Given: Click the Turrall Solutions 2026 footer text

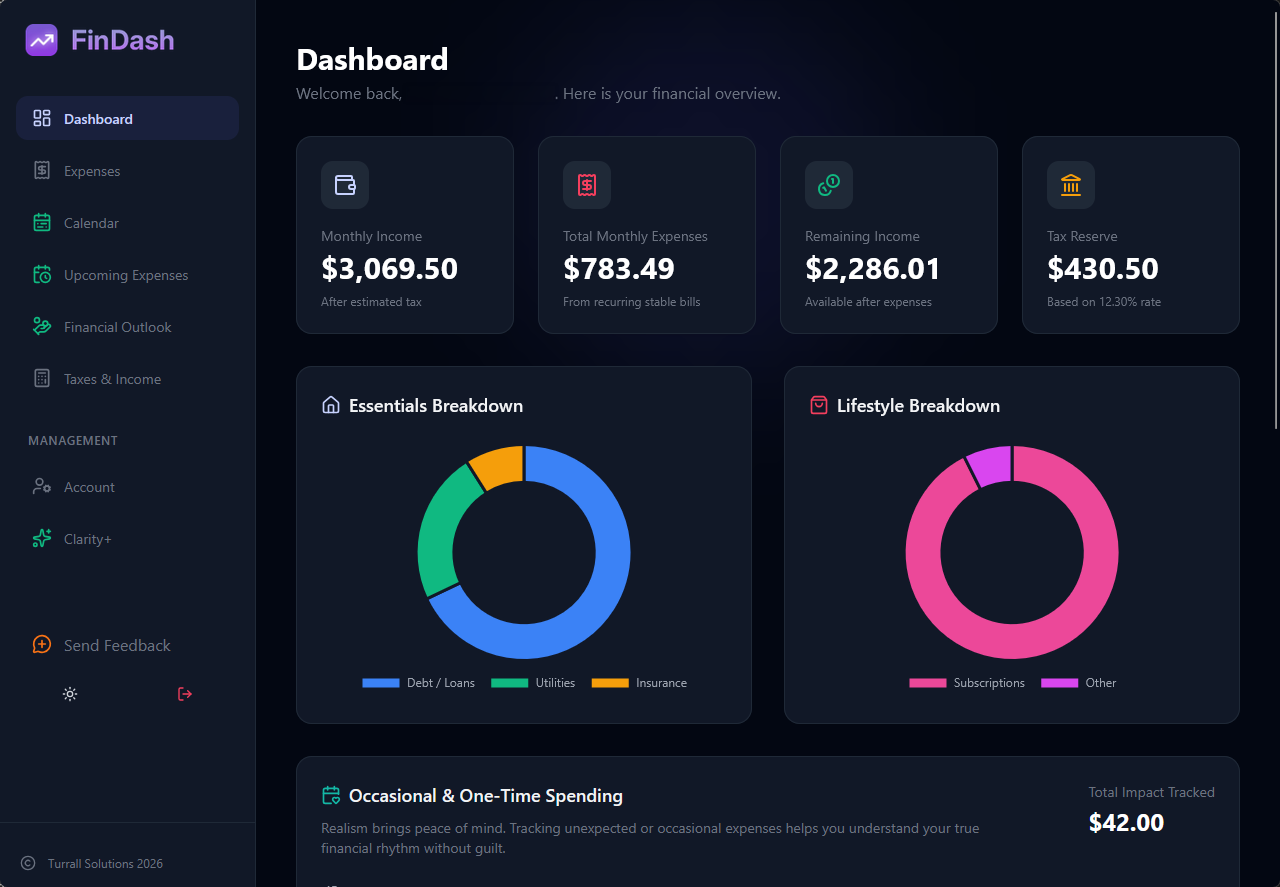Looking at the screenshot, I should 105,864.
